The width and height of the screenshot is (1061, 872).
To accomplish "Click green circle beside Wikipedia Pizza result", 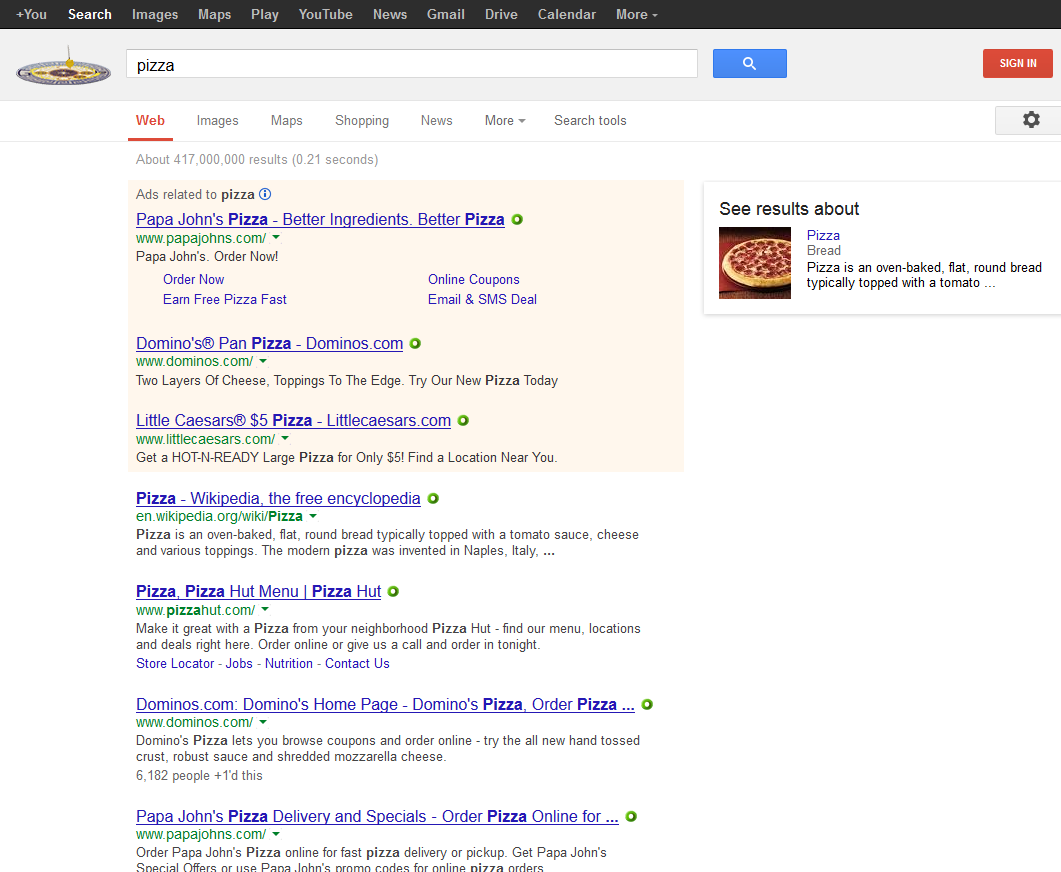I will (433, 499).
